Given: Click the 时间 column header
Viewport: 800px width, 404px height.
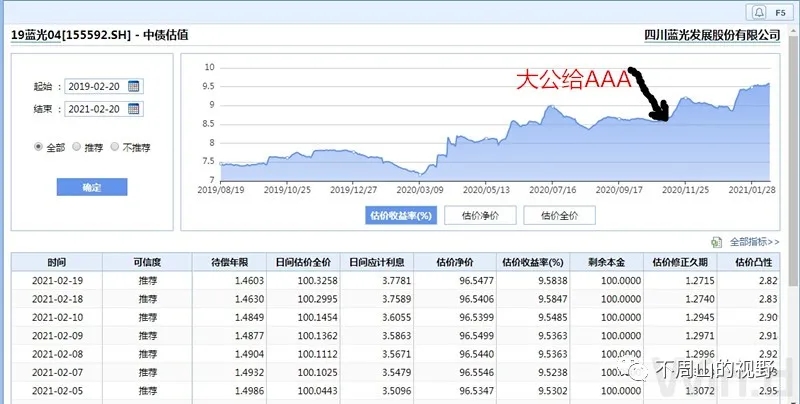Looking at the screenshot, I should point(57,262).
